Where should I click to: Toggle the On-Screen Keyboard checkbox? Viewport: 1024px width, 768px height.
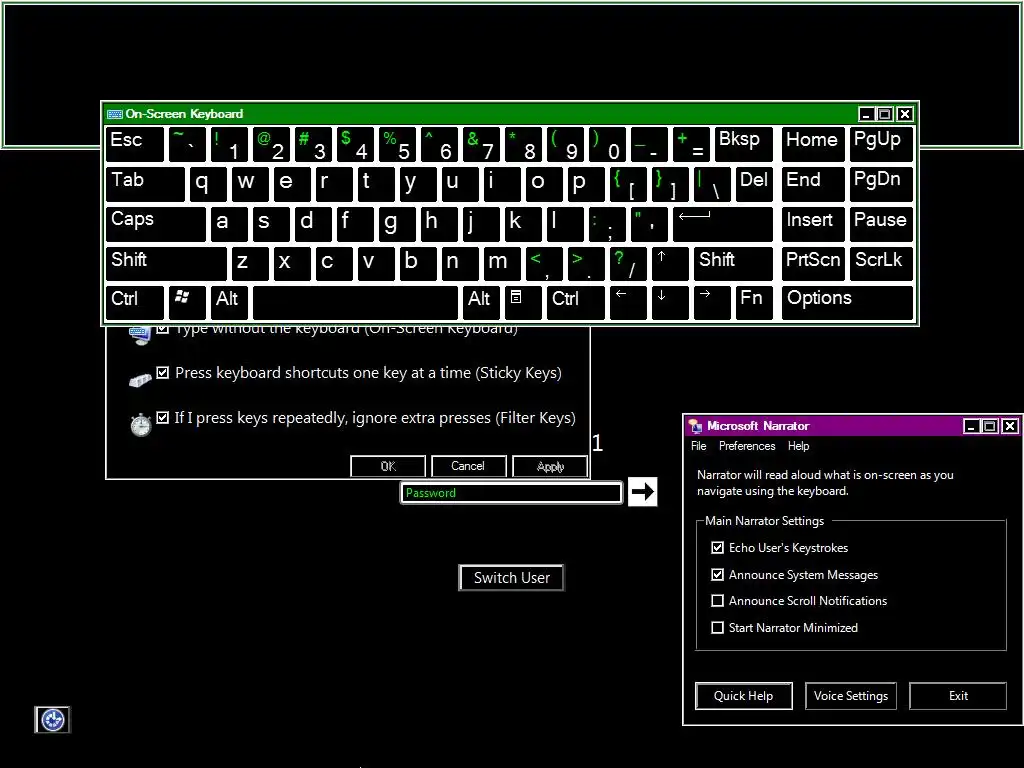[x=163, y=328]
